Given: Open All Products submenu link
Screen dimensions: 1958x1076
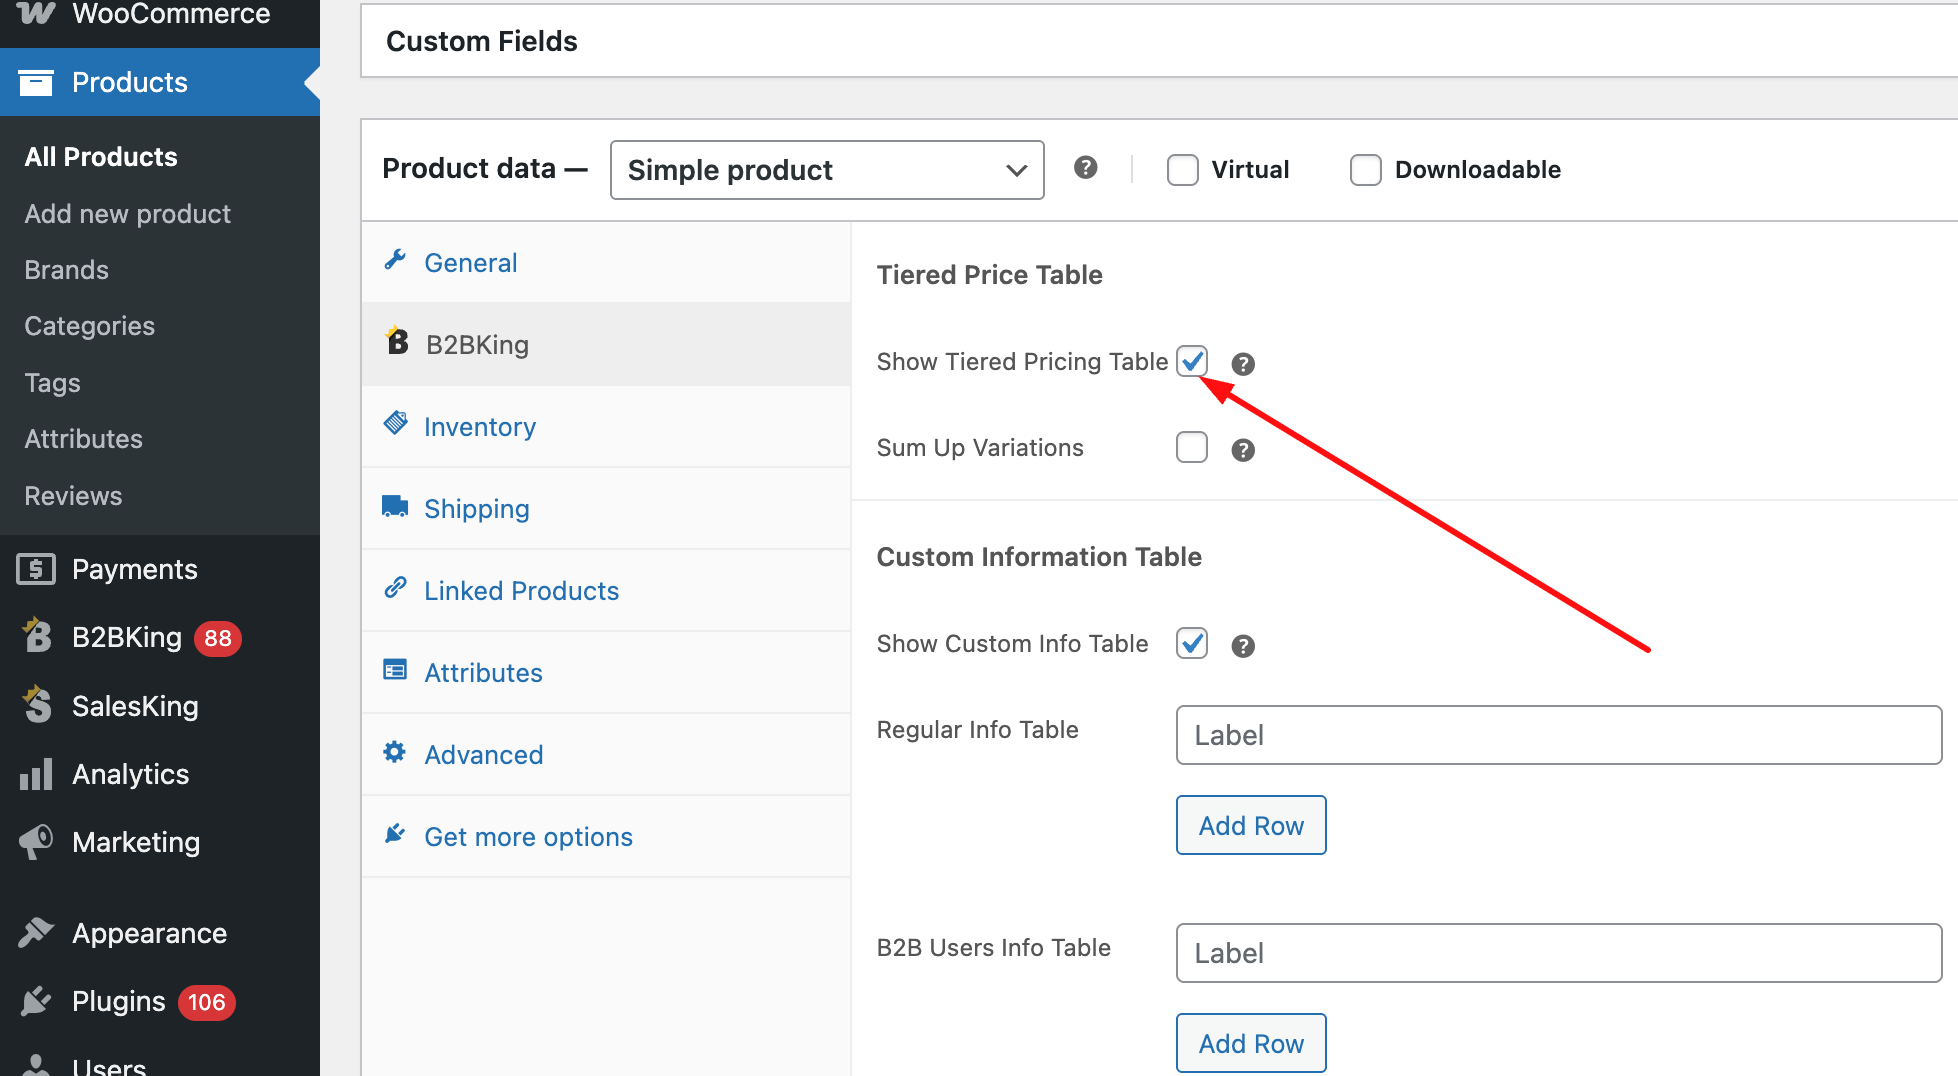Looking at the screenshot, I should 101,157.
